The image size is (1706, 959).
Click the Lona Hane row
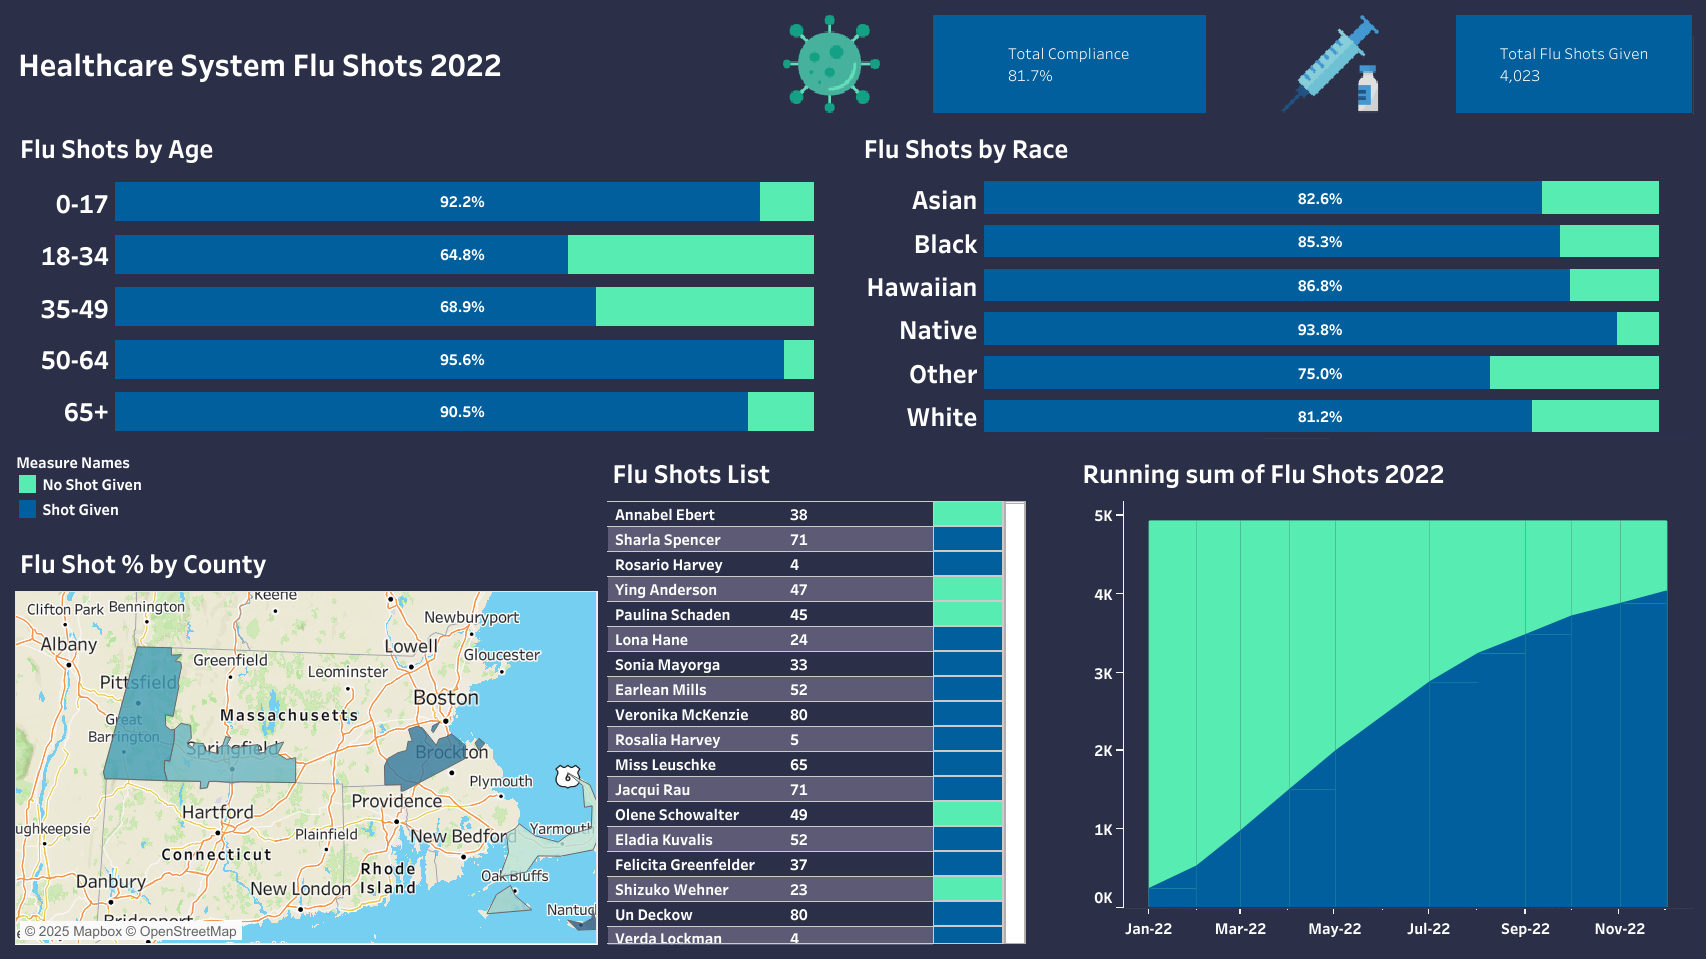tap(804, 639)
